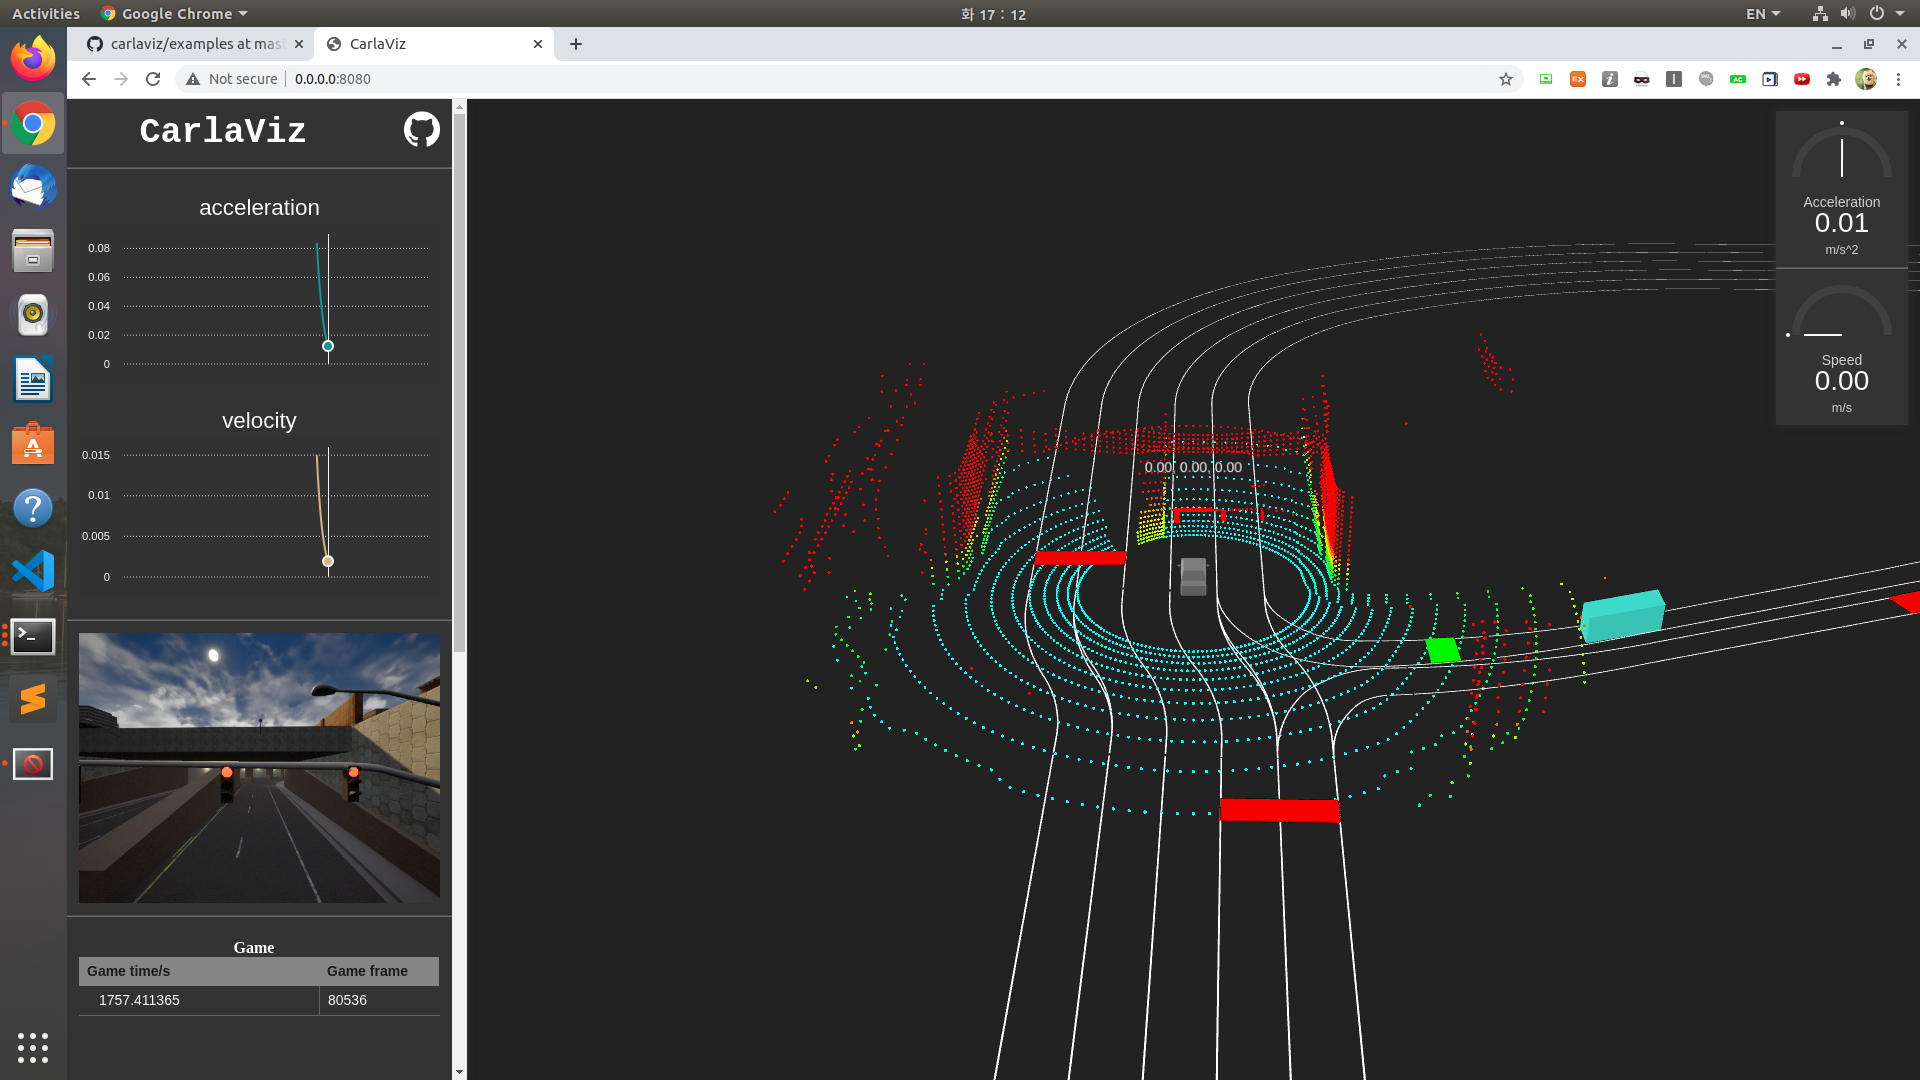
Task: Click the red stop line near bottom
Action: pos(1279,810)
